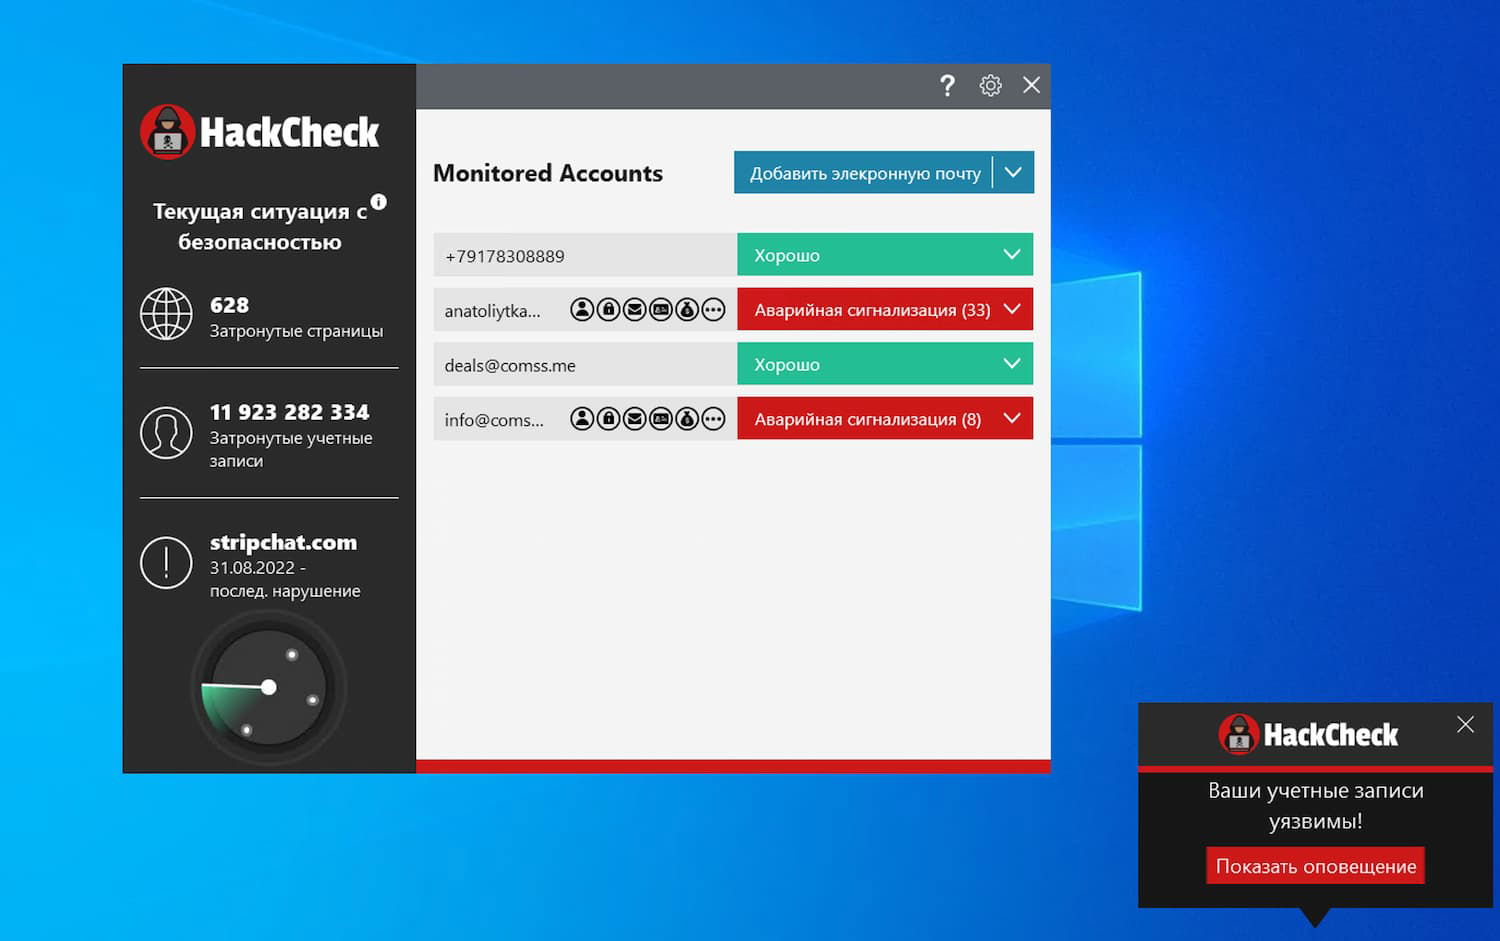The height and width of the screenshot is (941, 1500).
Task: Click the three-dots icon in the info@coms row
Action: pos(713,419)
